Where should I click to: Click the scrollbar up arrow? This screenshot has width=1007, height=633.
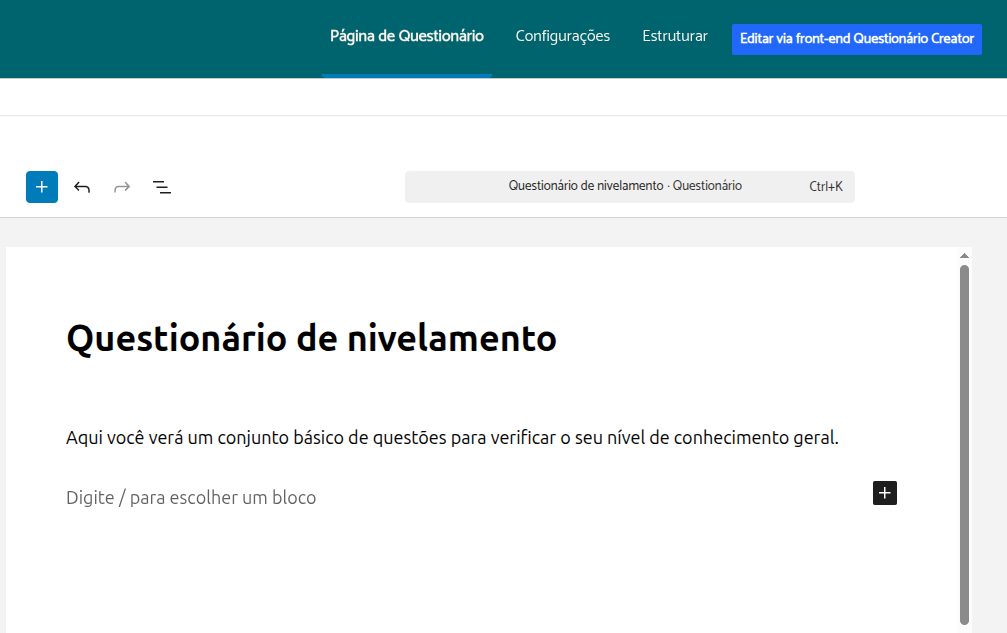964,254
